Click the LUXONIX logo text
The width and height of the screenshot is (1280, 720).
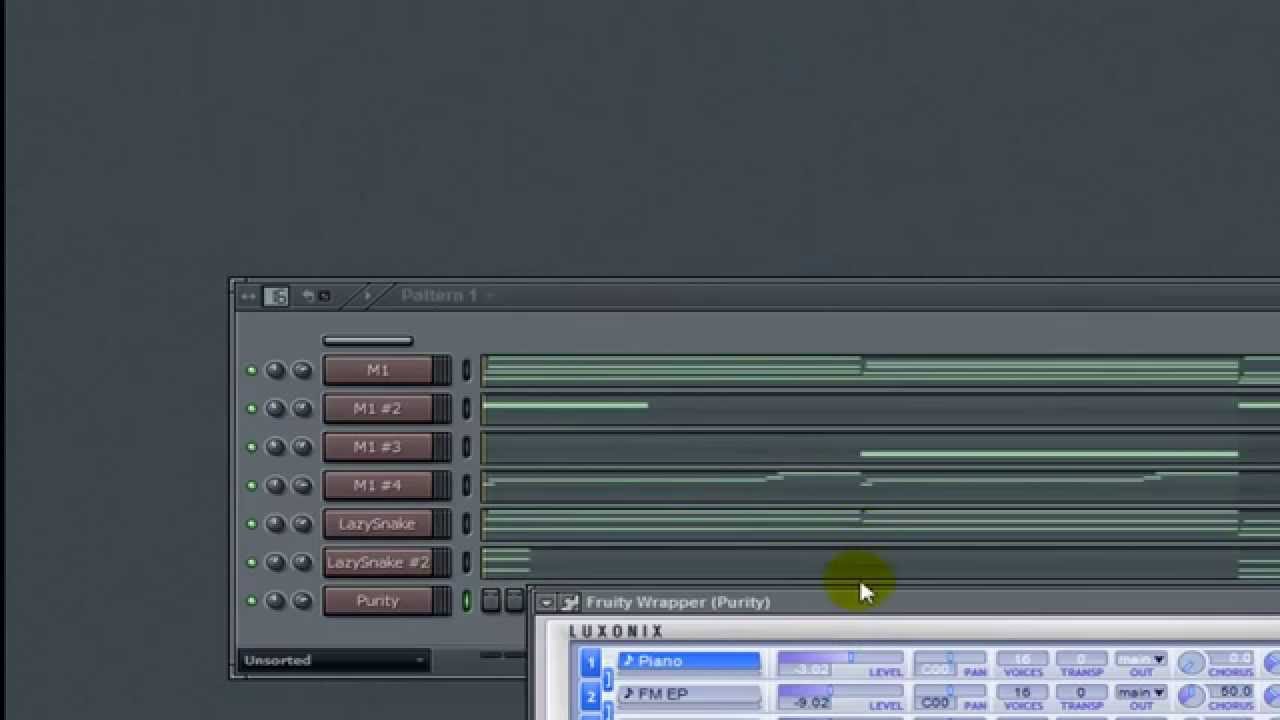pos(617,631)
